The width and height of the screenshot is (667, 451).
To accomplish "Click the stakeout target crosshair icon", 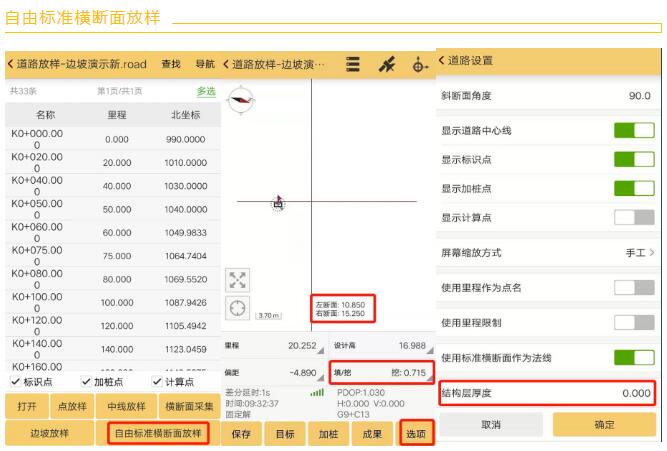I will [419, 64].
